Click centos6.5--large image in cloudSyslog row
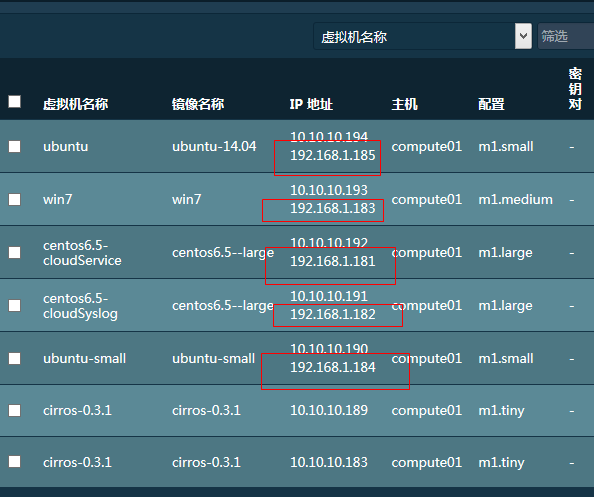The width and height of the screenshot is (594, 497). pos(223,306)
